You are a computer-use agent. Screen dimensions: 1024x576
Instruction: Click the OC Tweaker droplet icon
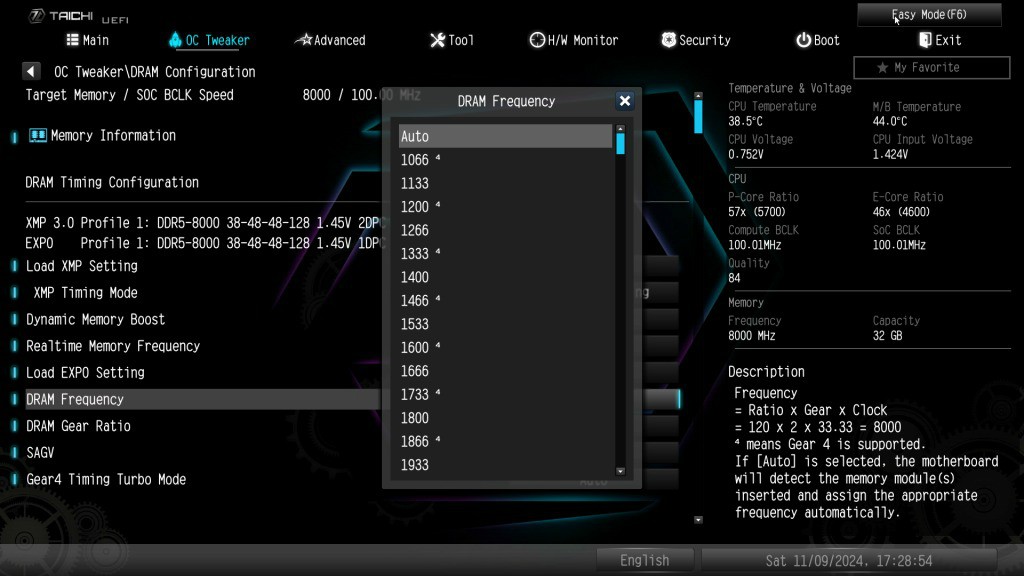point(175,40)
